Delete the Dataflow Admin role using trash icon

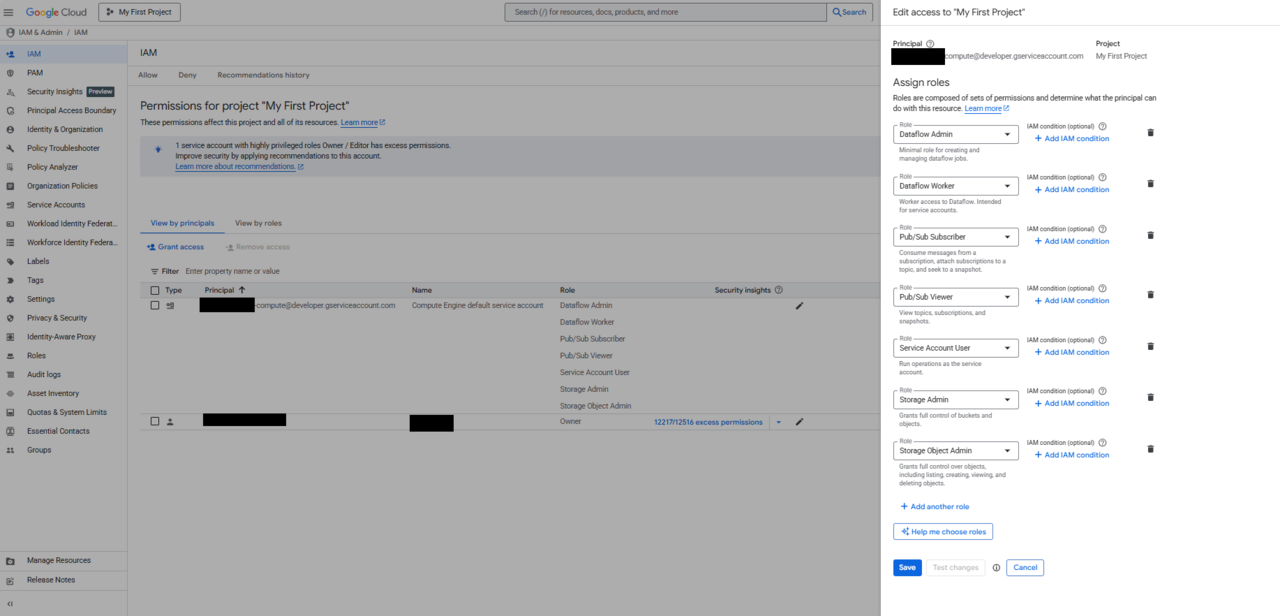[x=1150, y=132]
